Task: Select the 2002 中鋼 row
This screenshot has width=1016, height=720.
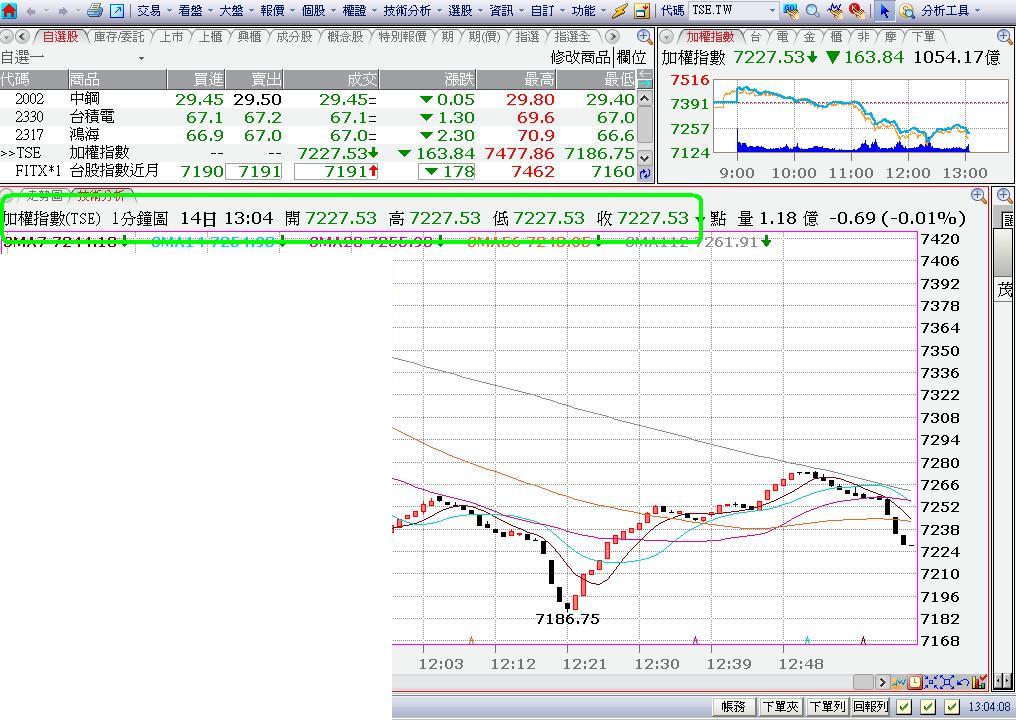Action: [318, 99]
